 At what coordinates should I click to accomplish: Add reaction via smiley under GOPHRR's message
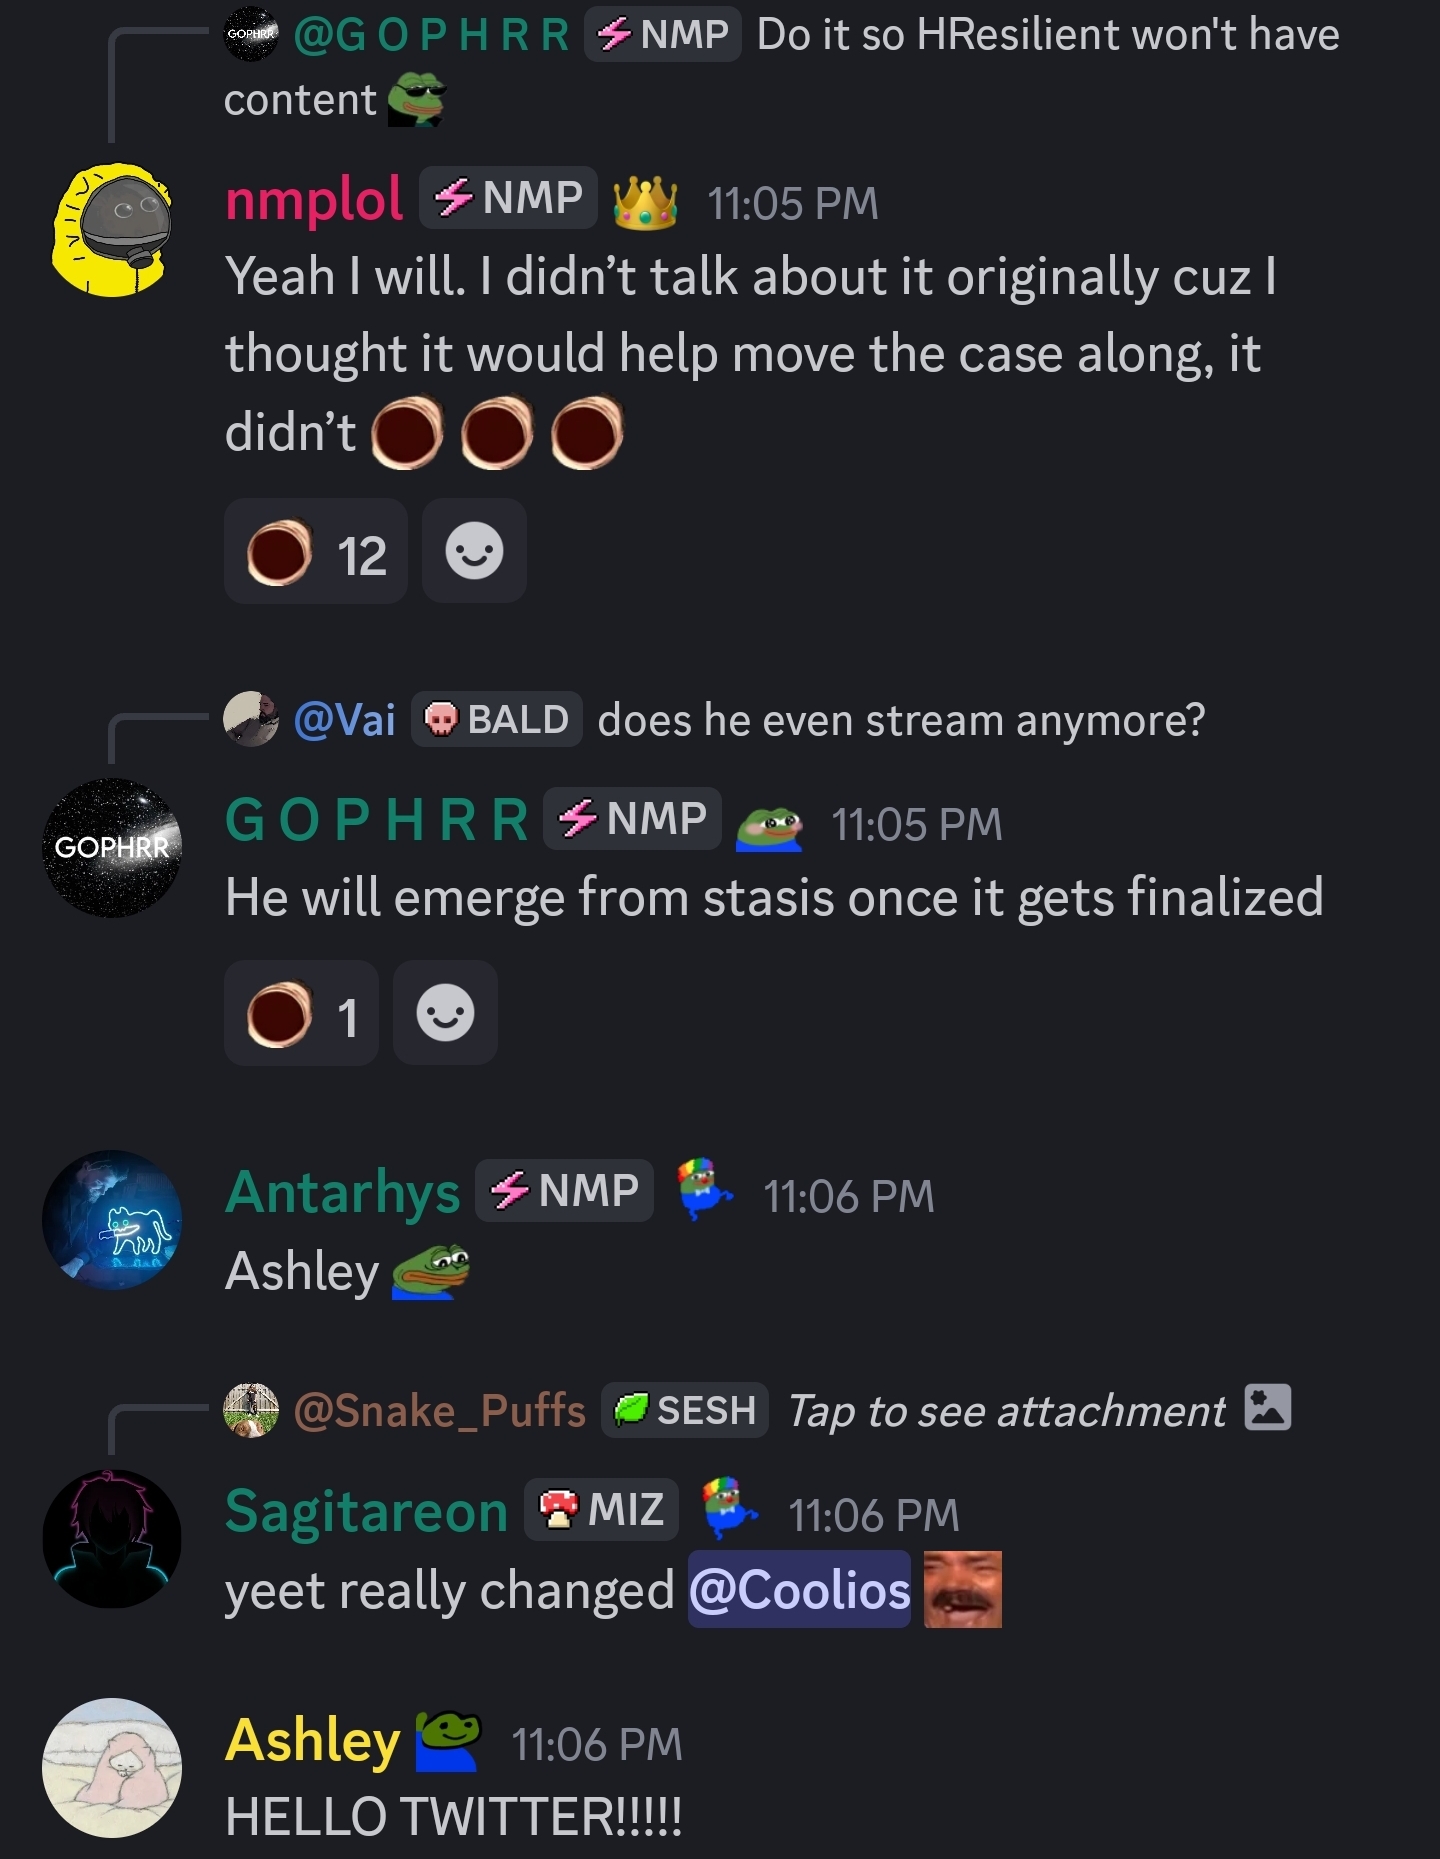point(445,1013)
